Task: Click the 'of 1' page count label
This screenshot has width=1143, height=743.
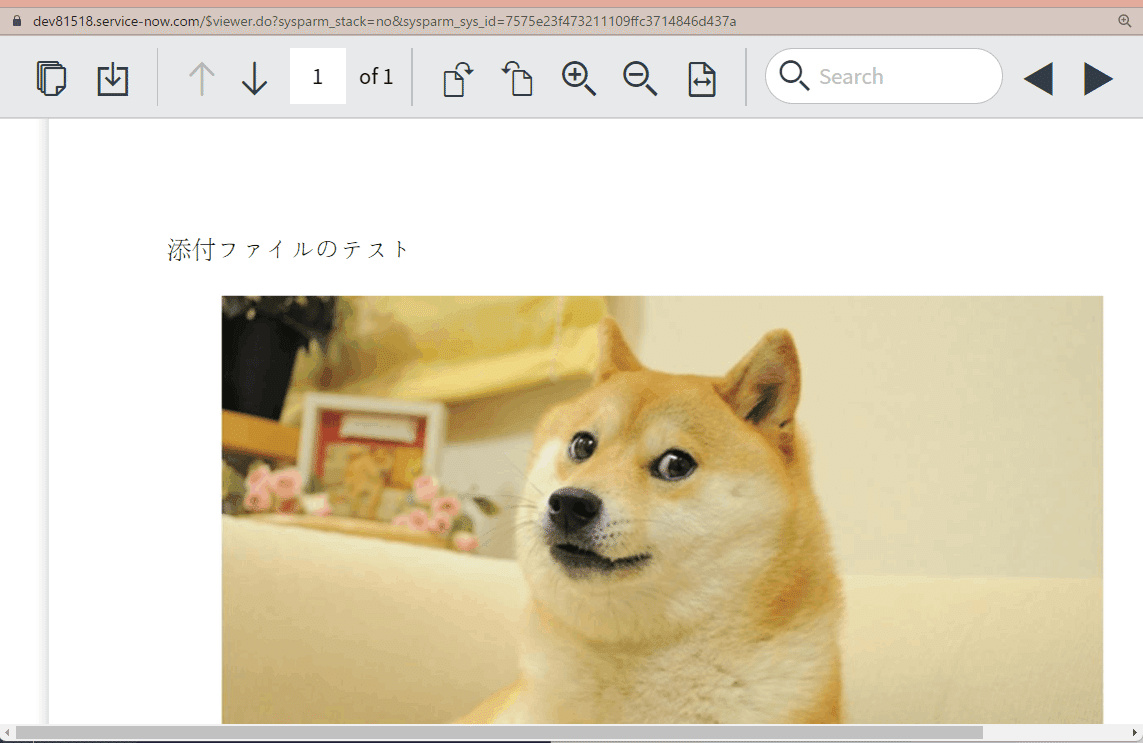Action: (x=375, y=77)
